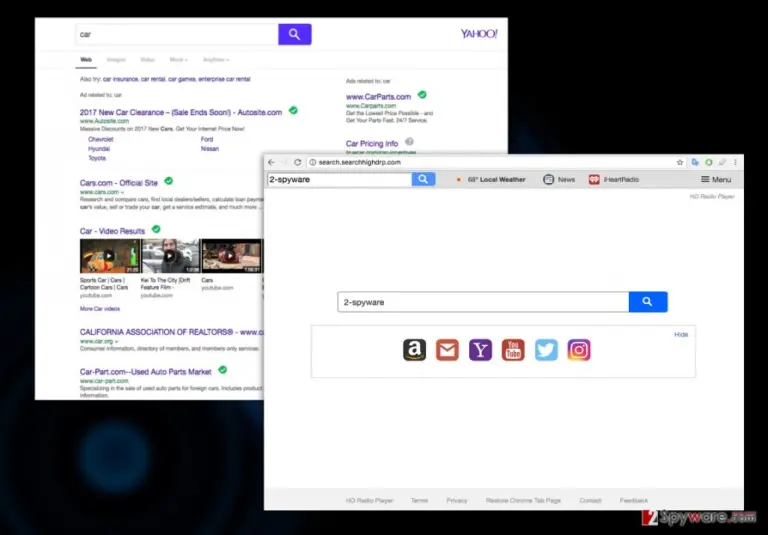Click the center 2-spyware search field
This screenshot has height=535, width=768.
coord(483,302)
